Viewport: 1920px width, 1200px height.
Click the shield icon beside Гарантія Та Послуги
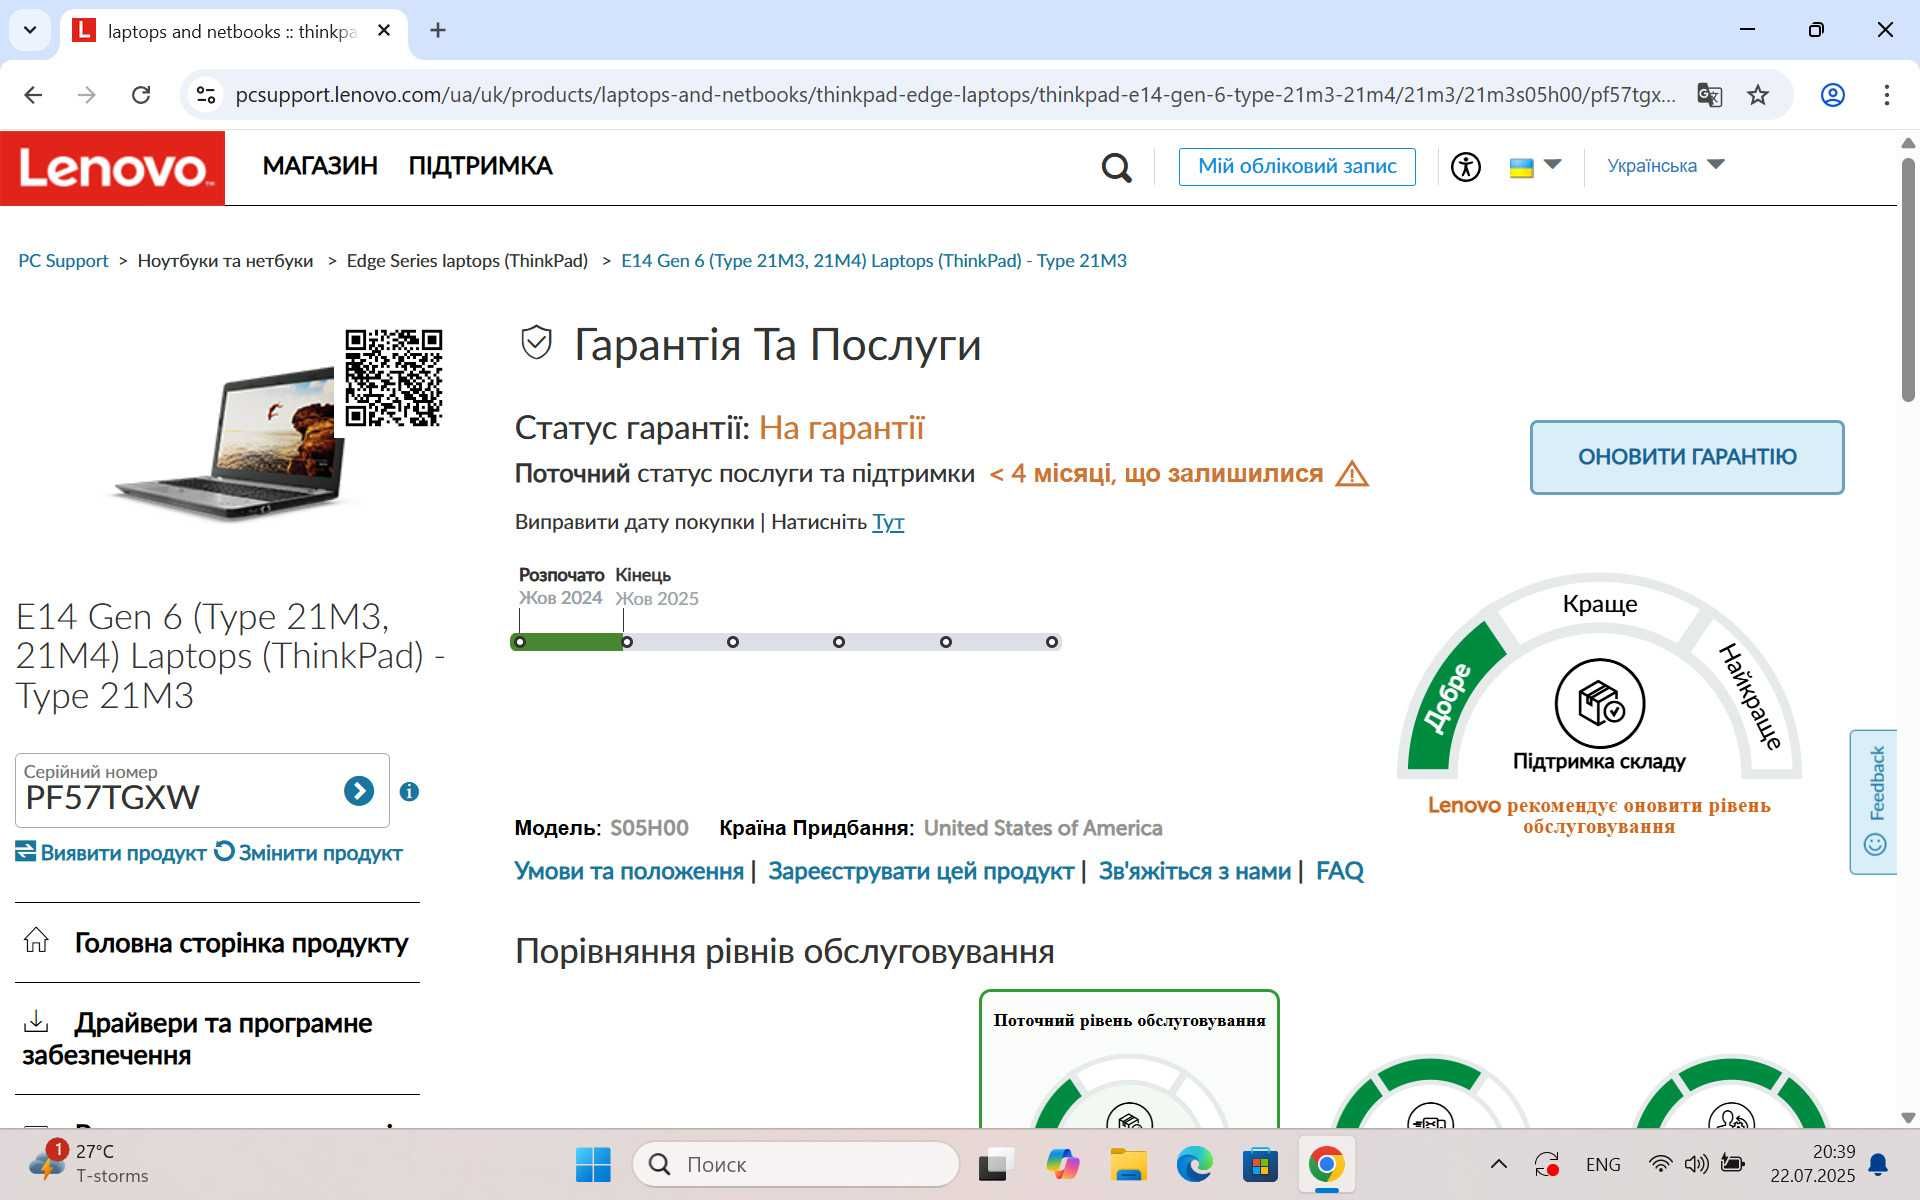[537, 343]
